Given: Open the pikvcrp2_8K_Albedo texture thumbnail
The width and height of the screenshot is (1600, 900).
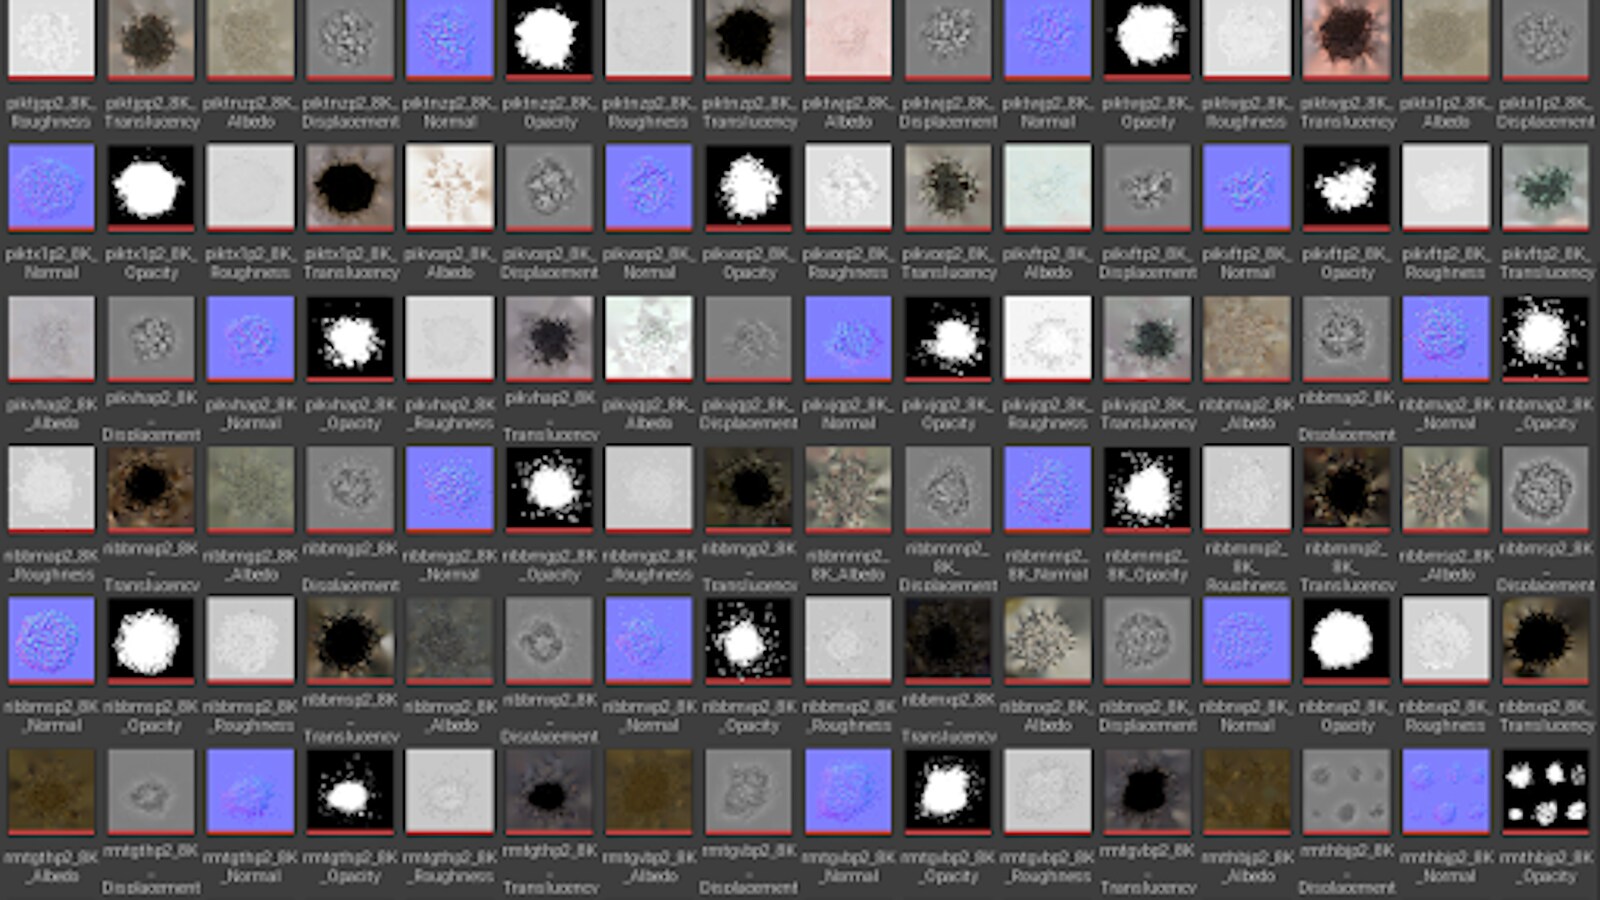Looking at the screenshot, I should click(449, 187).
